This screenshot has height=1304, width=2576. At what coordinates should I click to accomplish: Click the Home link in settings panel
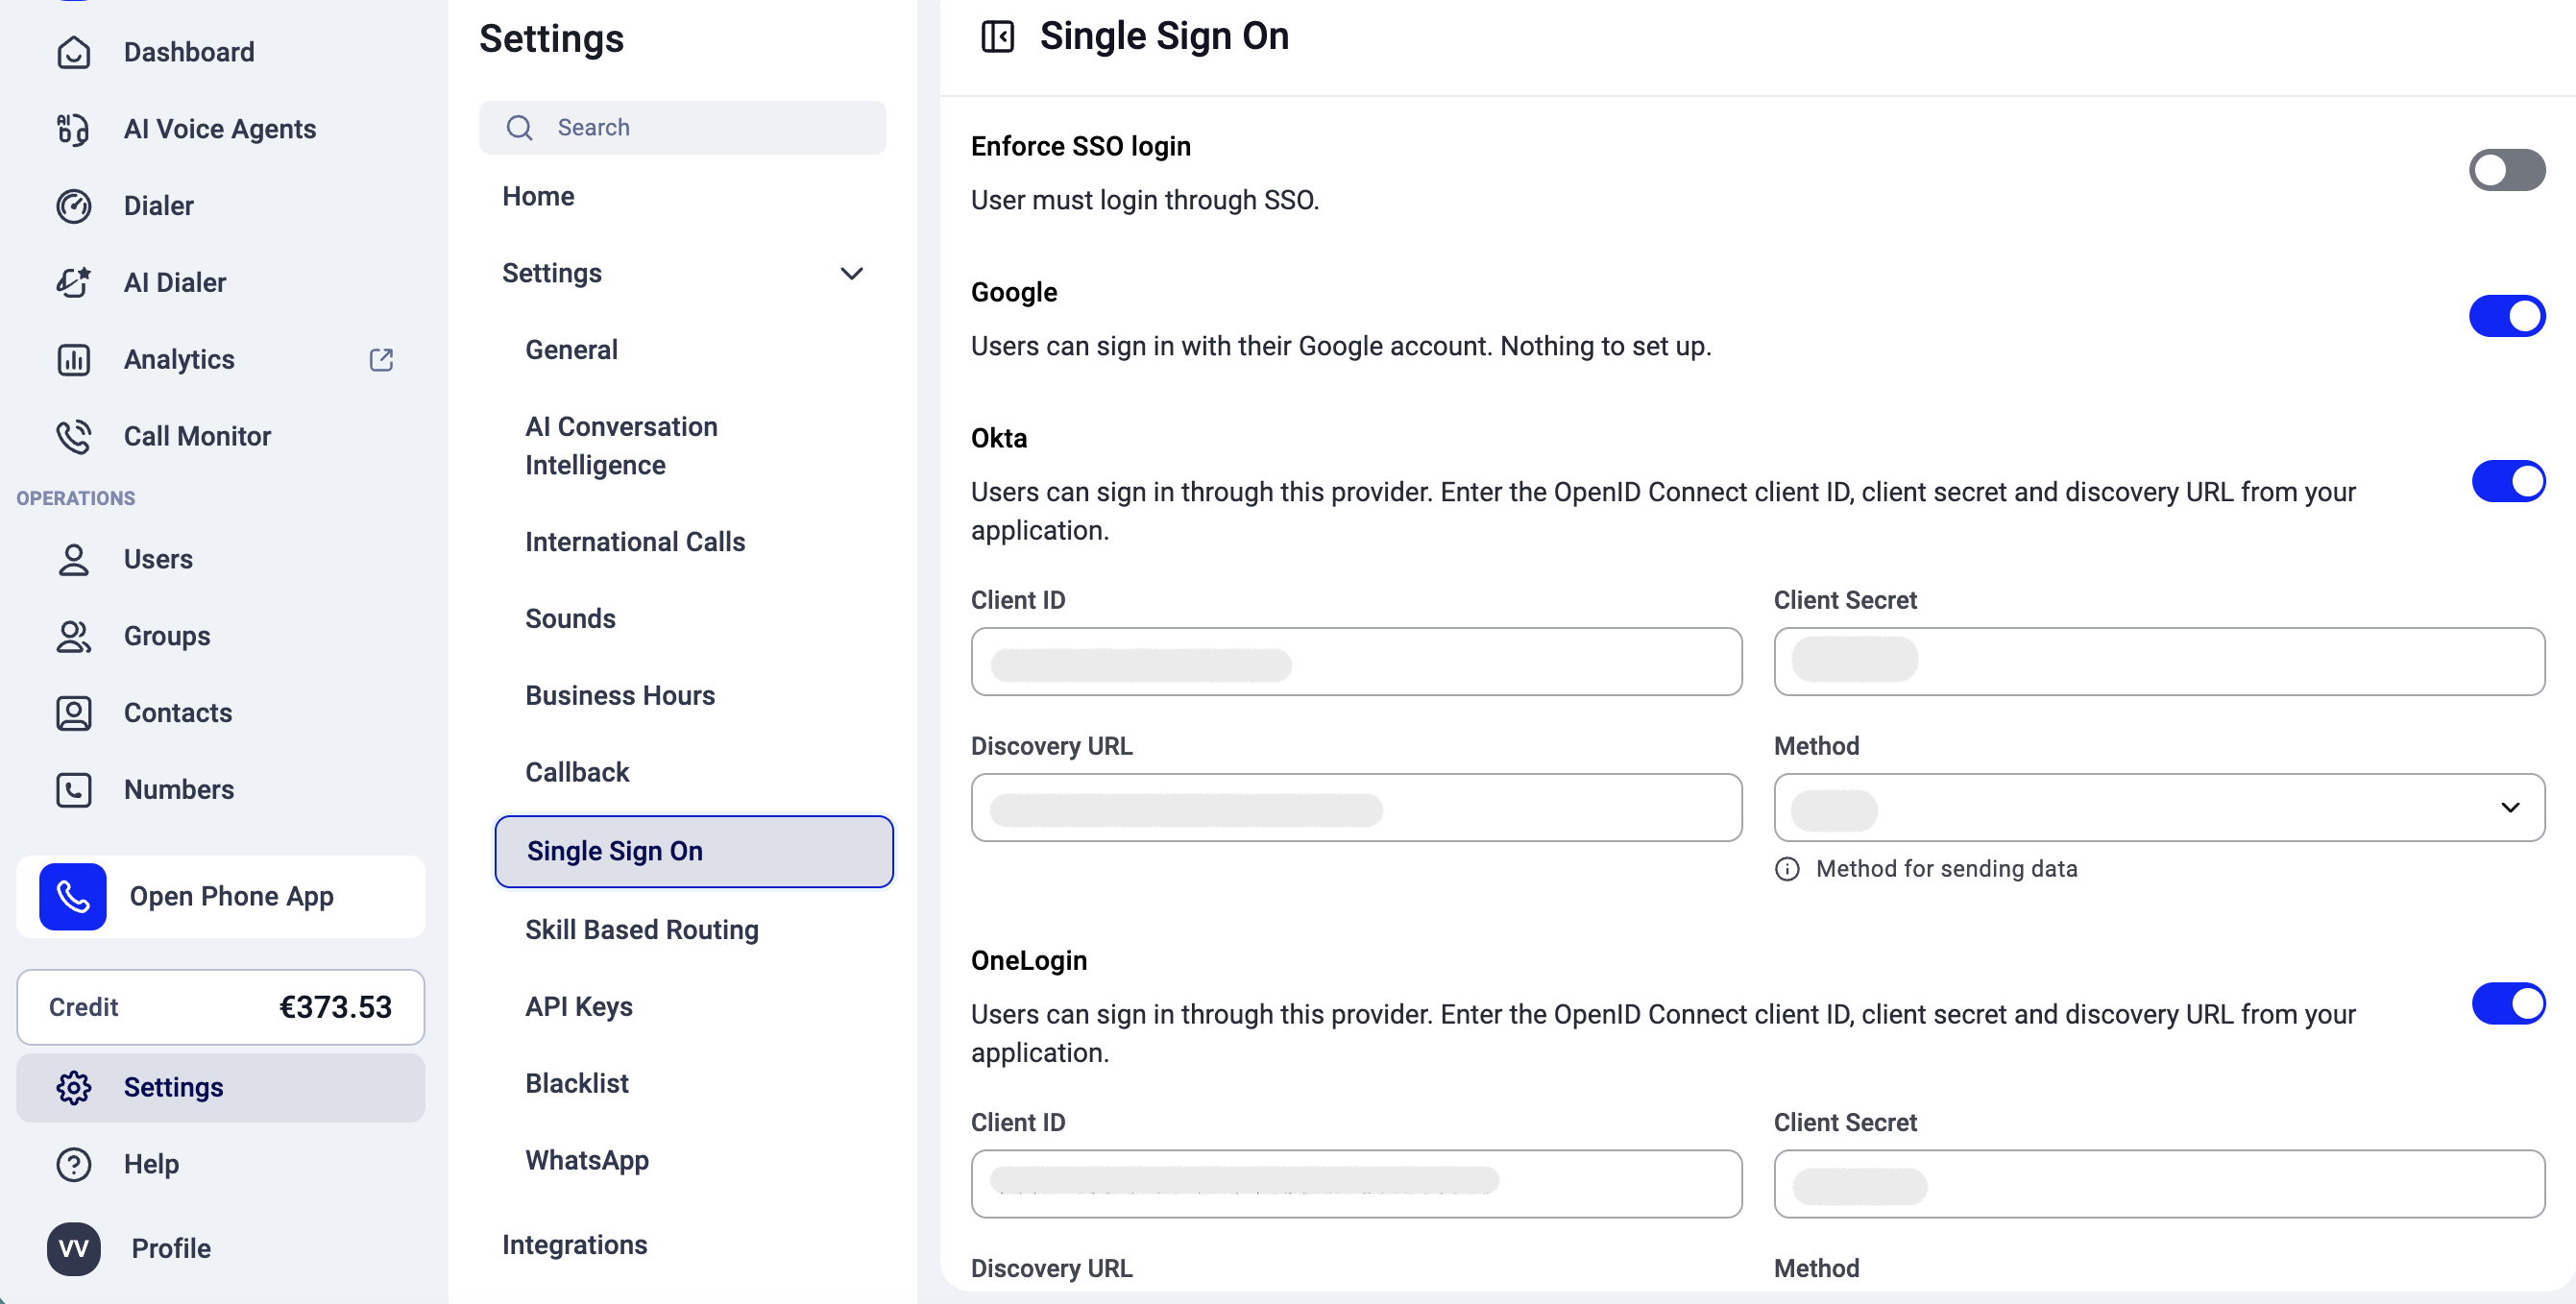point(538,197)
